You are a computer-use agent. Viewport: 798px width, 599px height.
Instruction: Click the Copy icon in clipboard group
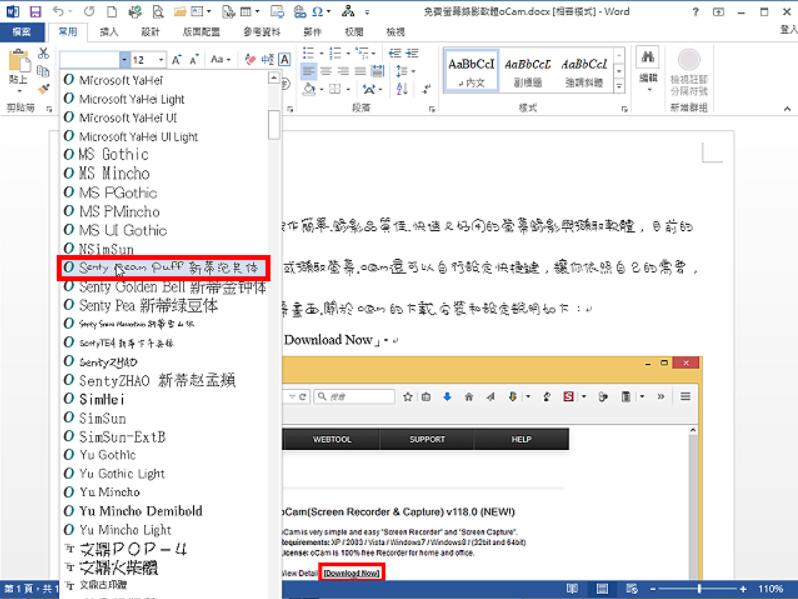(x=43, y=71)
